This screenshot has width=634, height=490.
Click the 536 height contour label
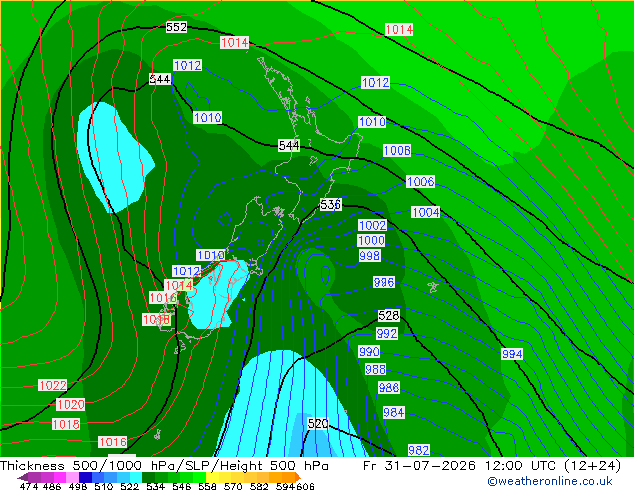point(331,205)
